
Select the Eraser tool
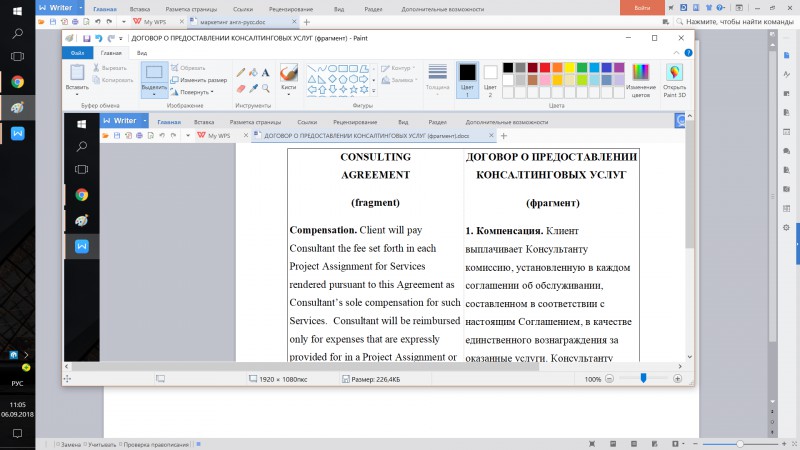[240, 87]
